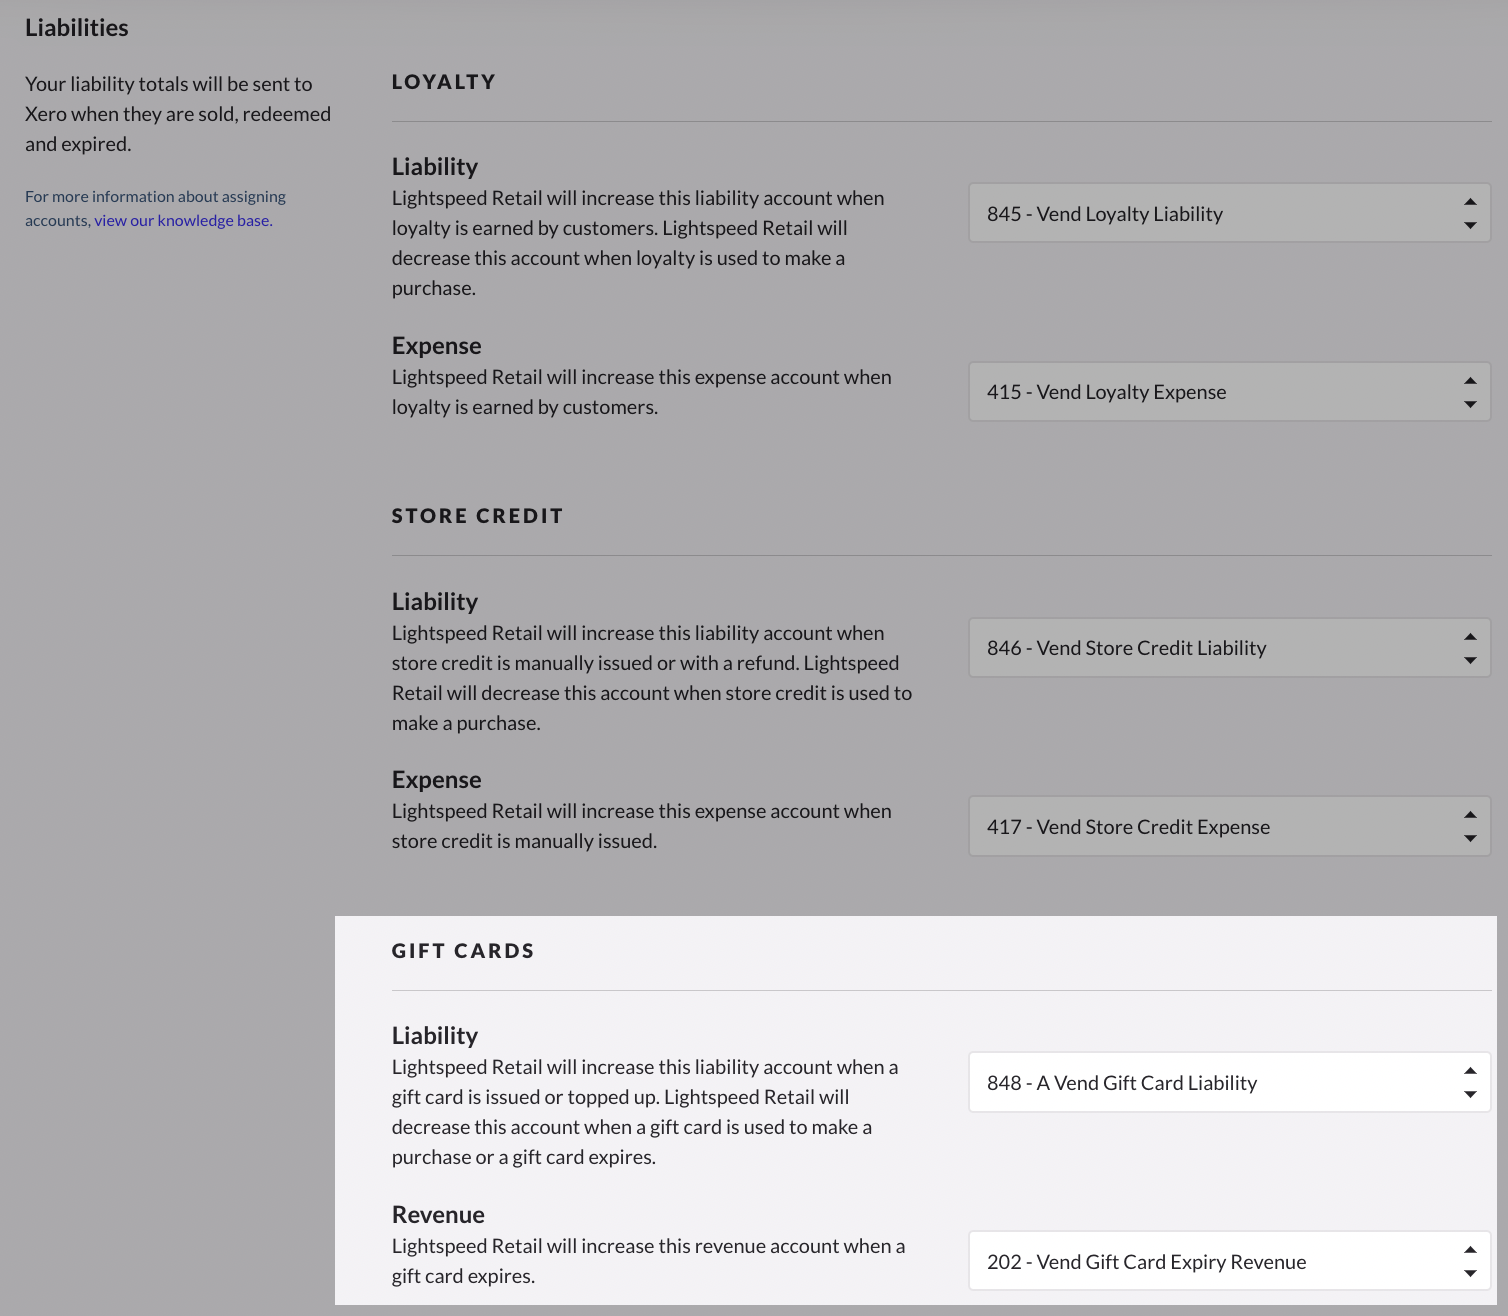The height and width of the screenshot is (1316, 1508).
Task: Open the 415 - Vend Loyalty Expense dropdown
Action: coord(1229,392)
